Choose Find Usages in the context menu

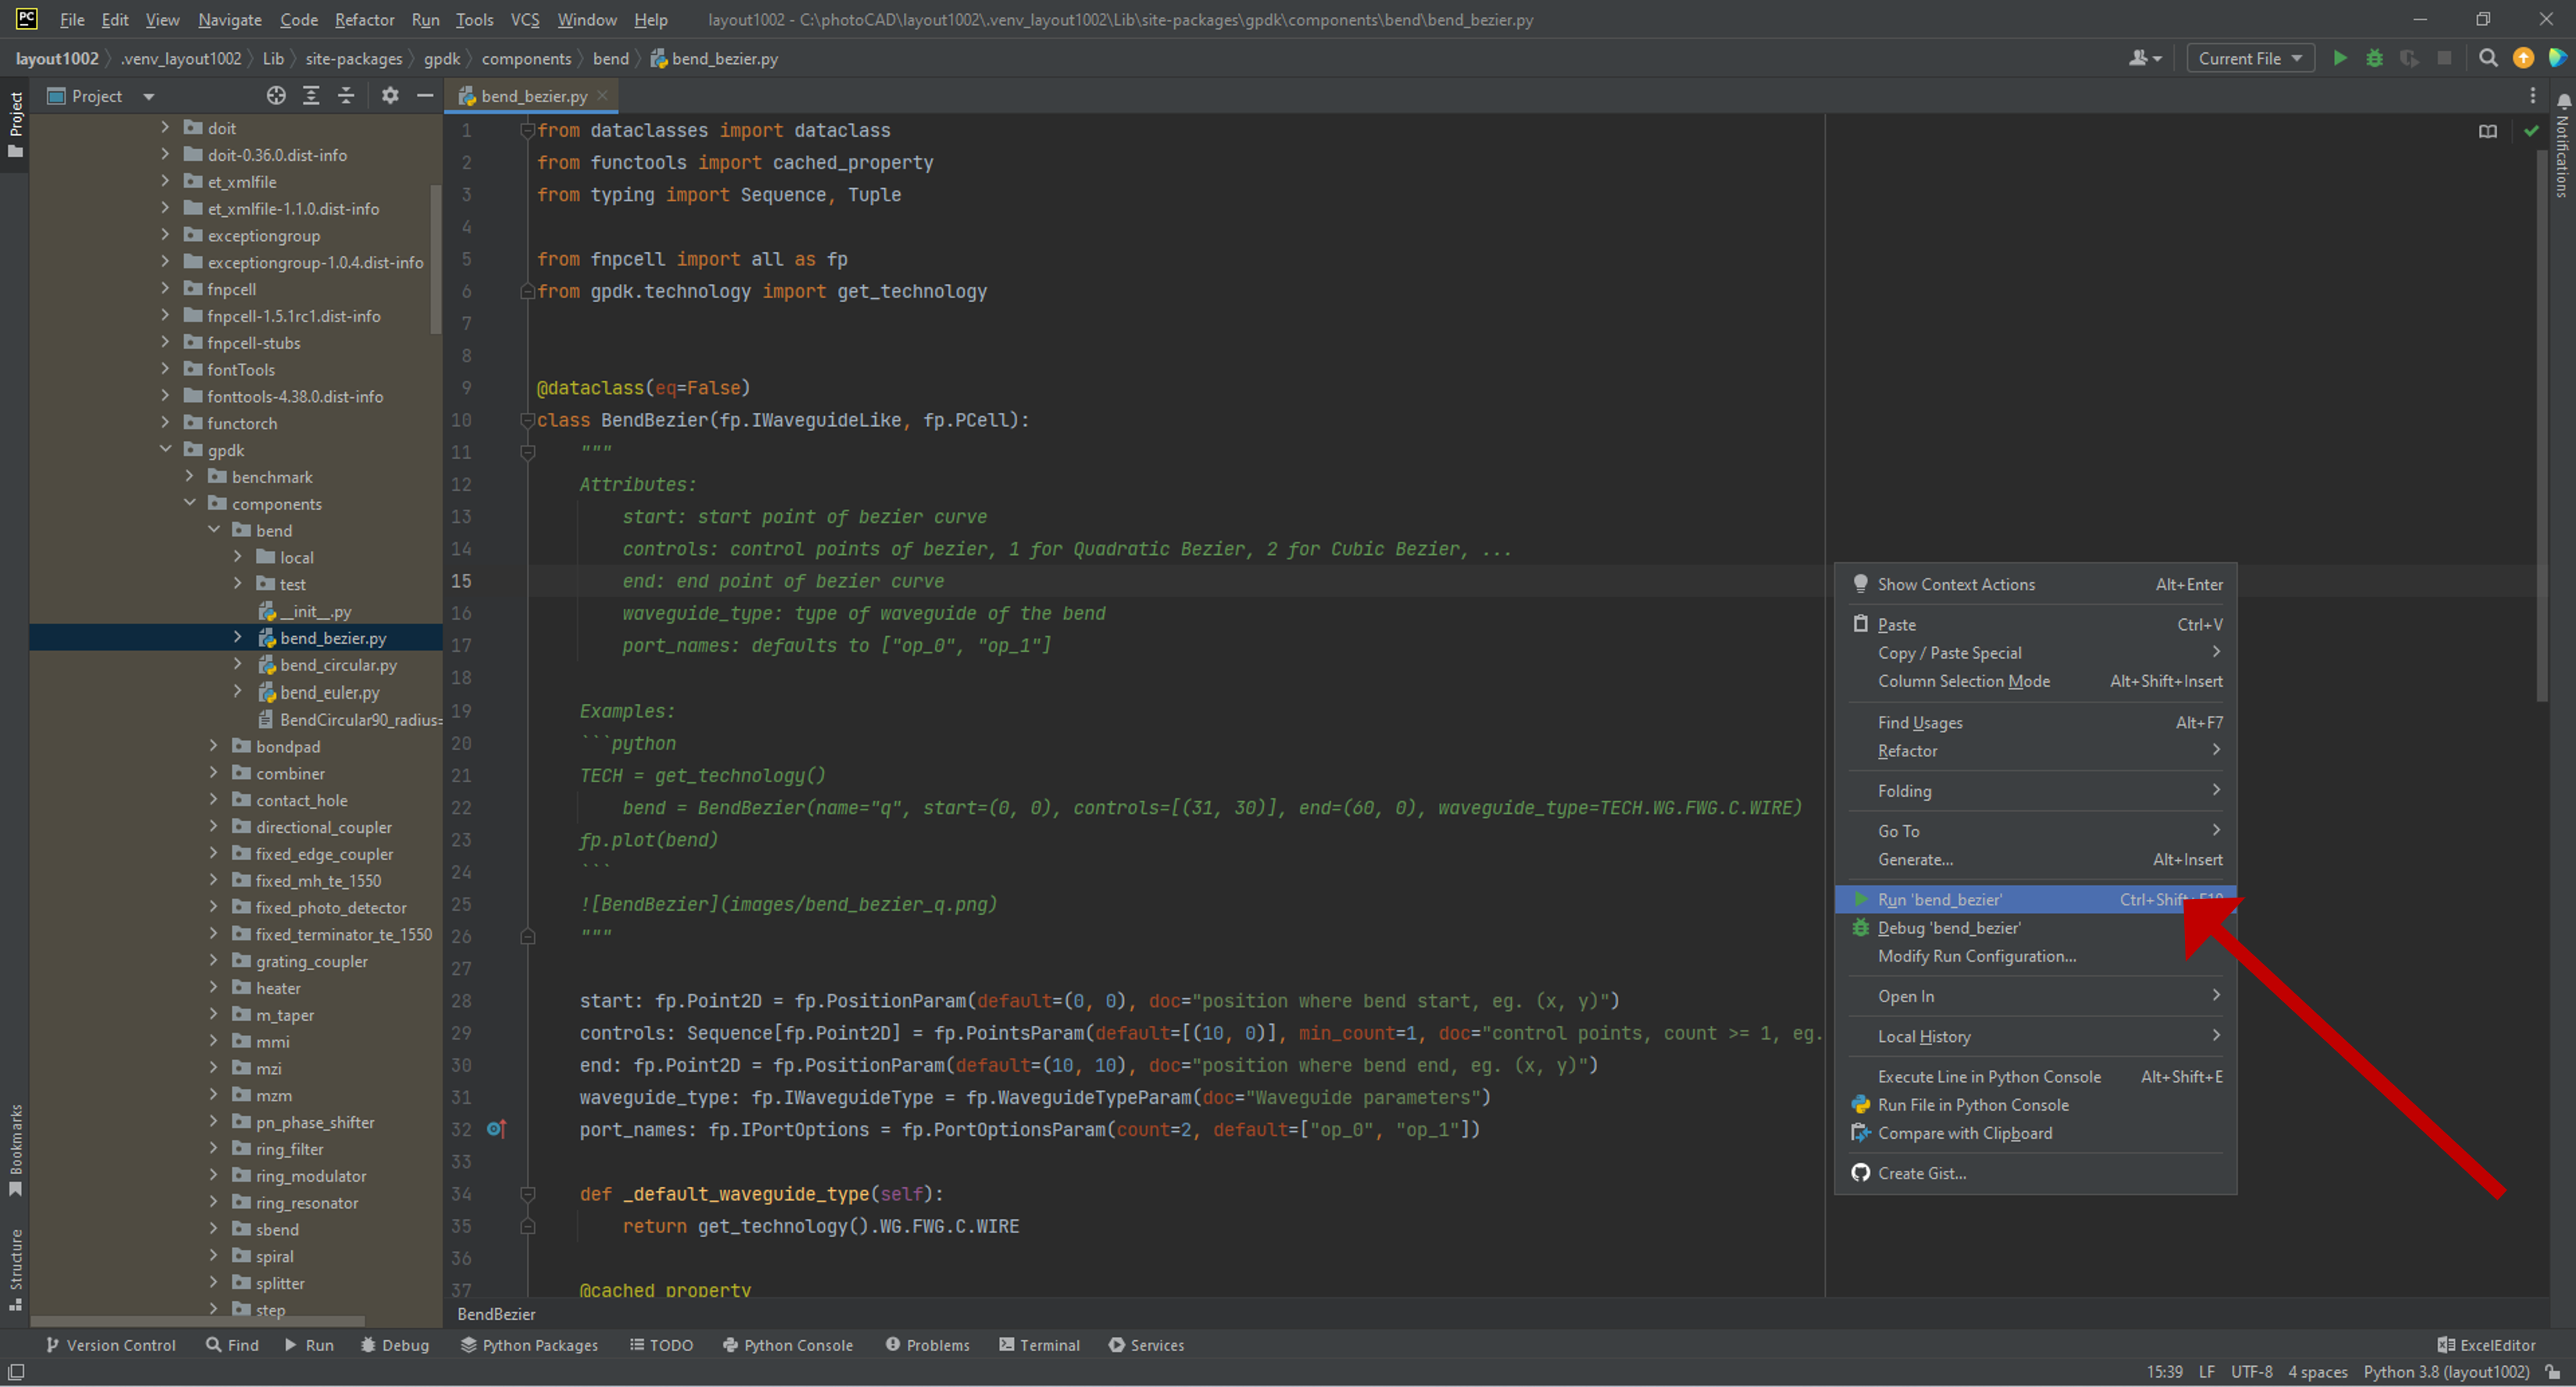[x=2035, y=722]
